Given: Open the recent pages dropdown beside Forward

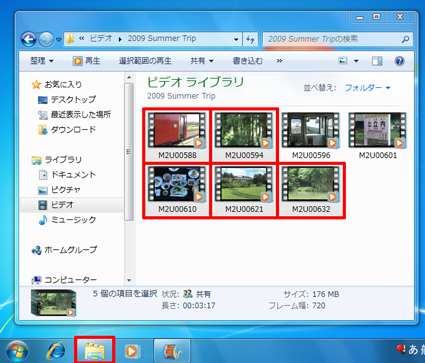Looking at the screenshot, I should click(59, 40).
